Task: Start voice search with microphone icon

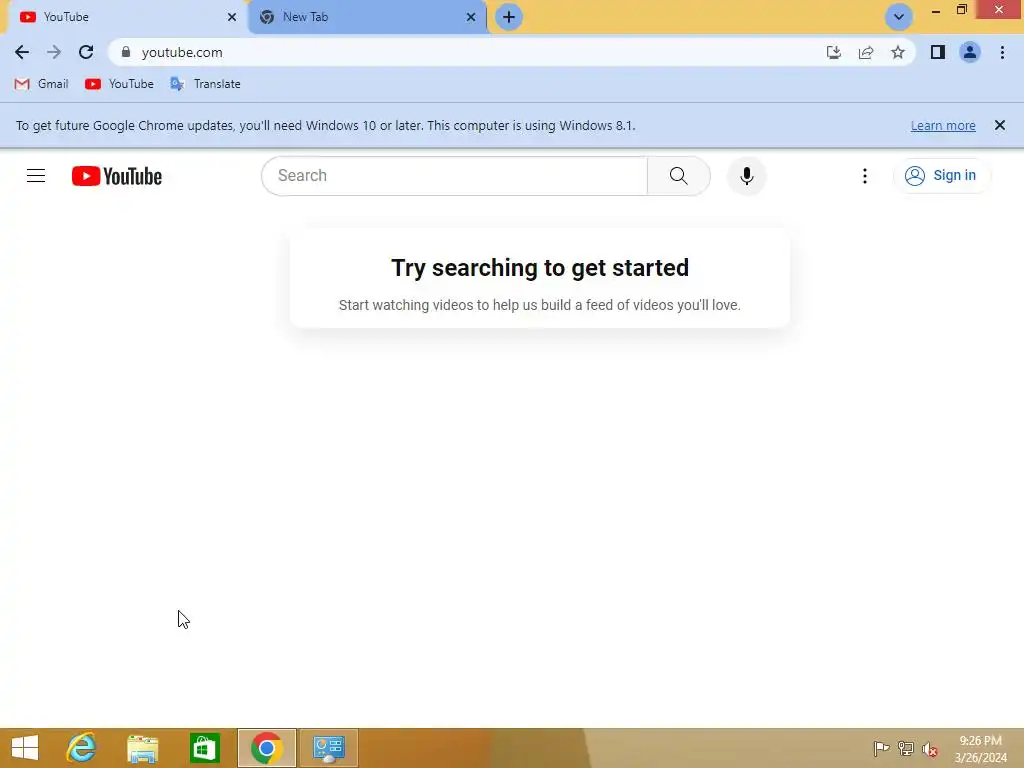Action: pos(746,176)
